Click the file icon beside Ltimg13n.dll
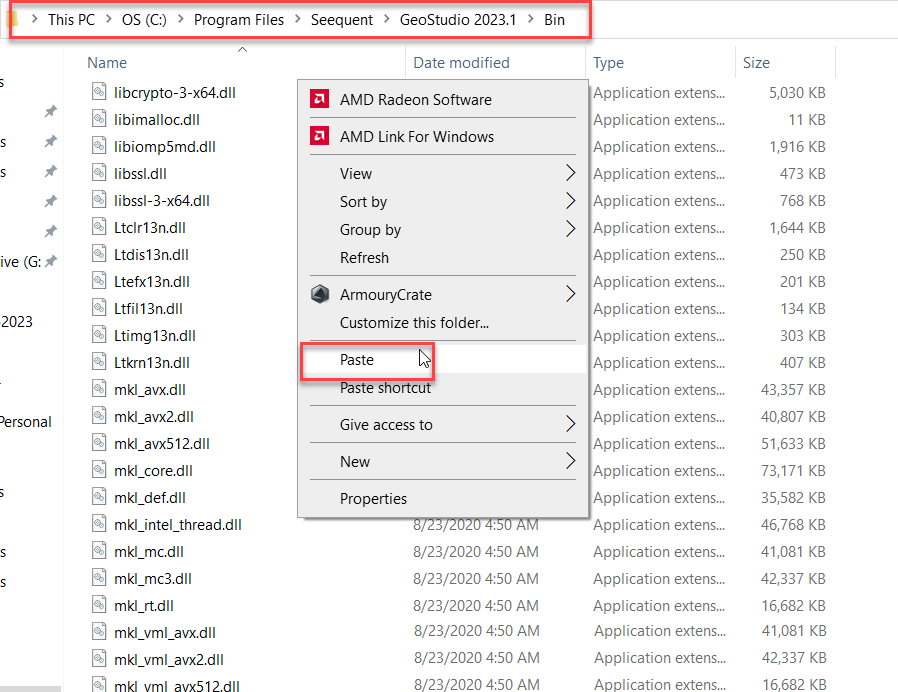Image resolution: width=898 pixels, height=692 pixels. tap(97, 335)
